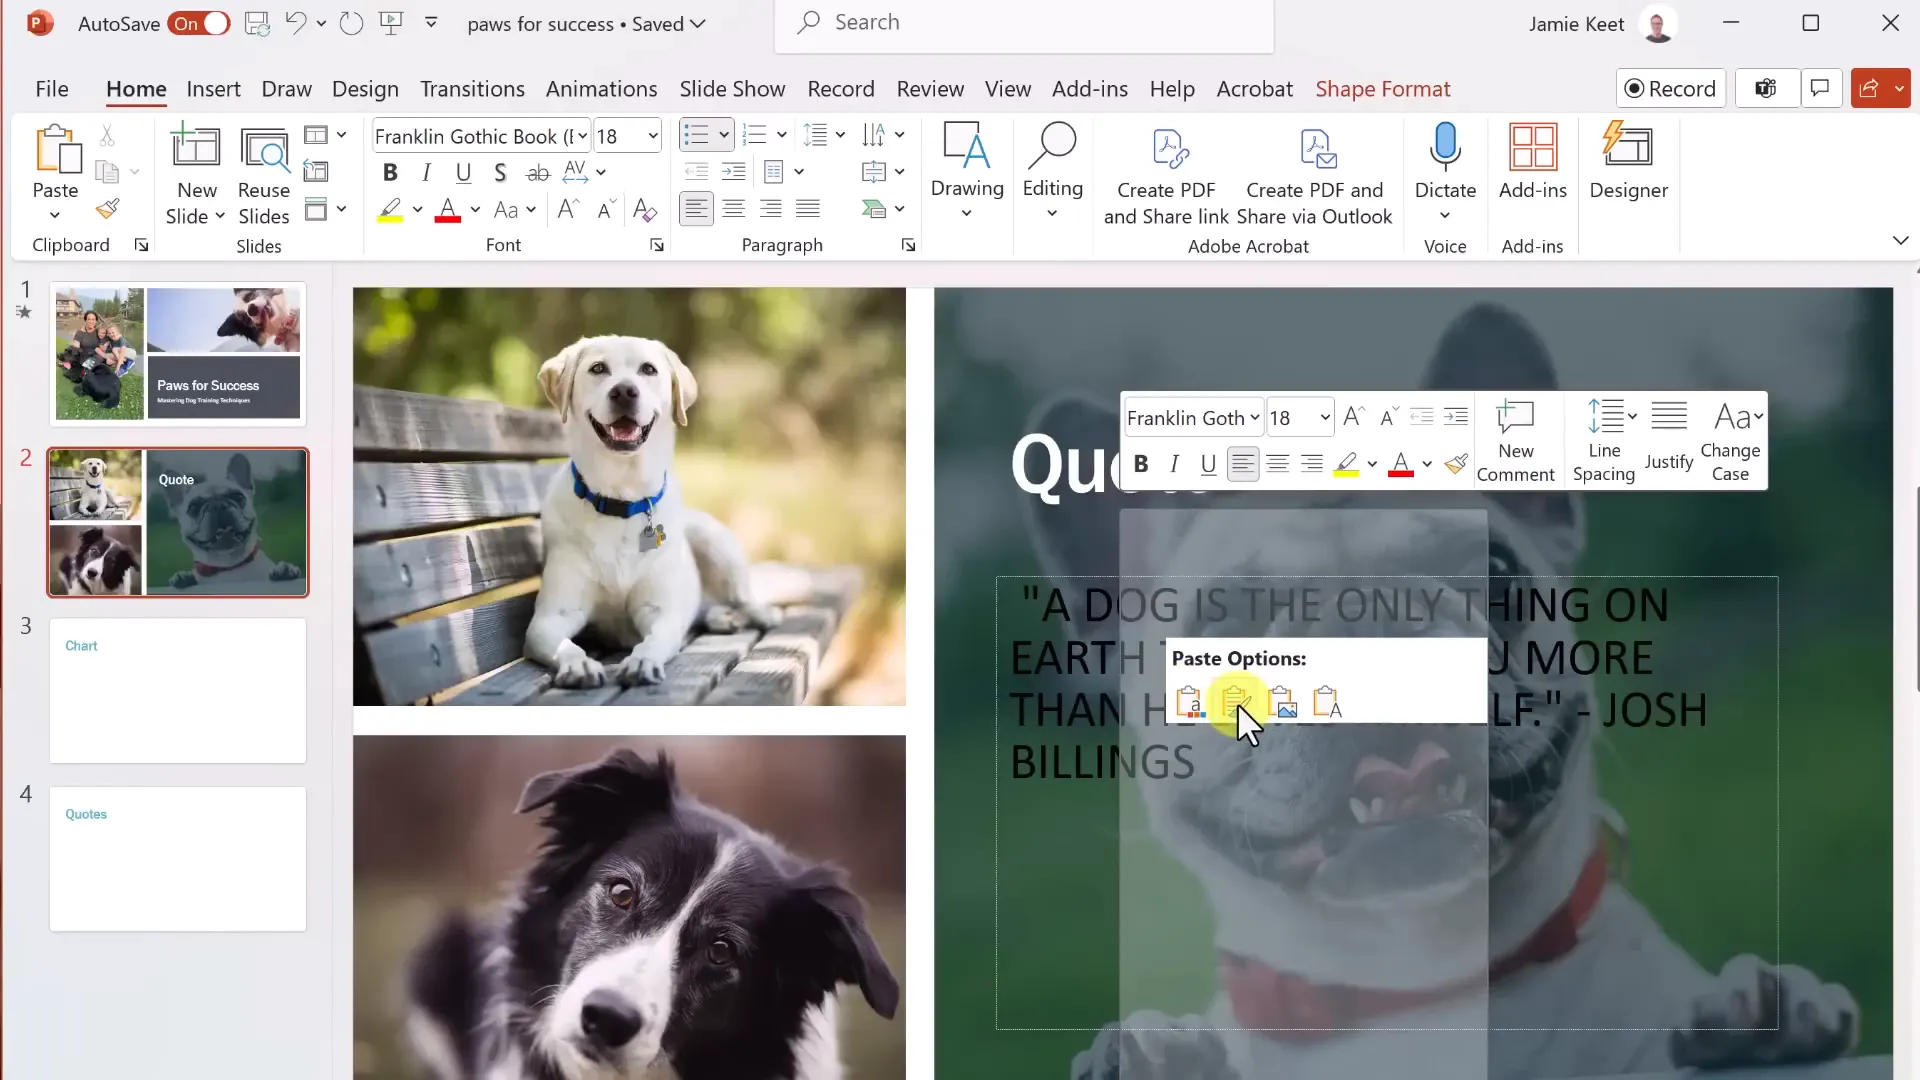Open the Shape Format tab
The height and width of the screenshot is (1080, 1920).
point(1382,89)
